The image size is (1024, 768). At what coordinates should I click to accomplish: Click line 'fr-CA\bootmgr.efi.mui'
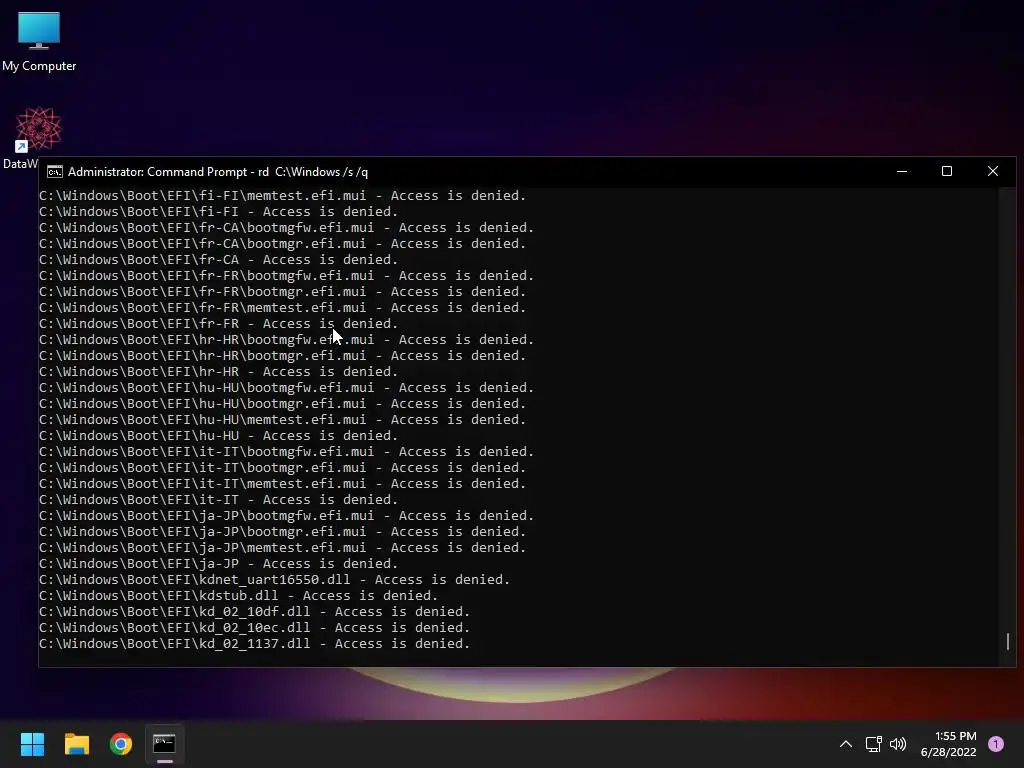283,244
